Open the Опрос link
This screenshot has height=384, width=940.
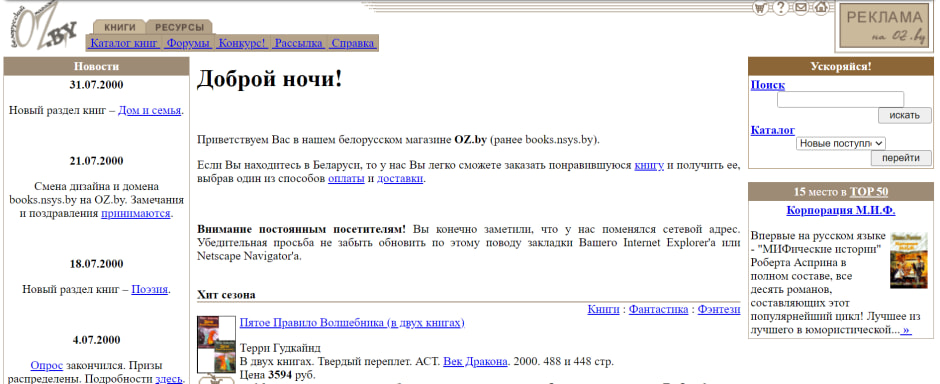[47, 365]
